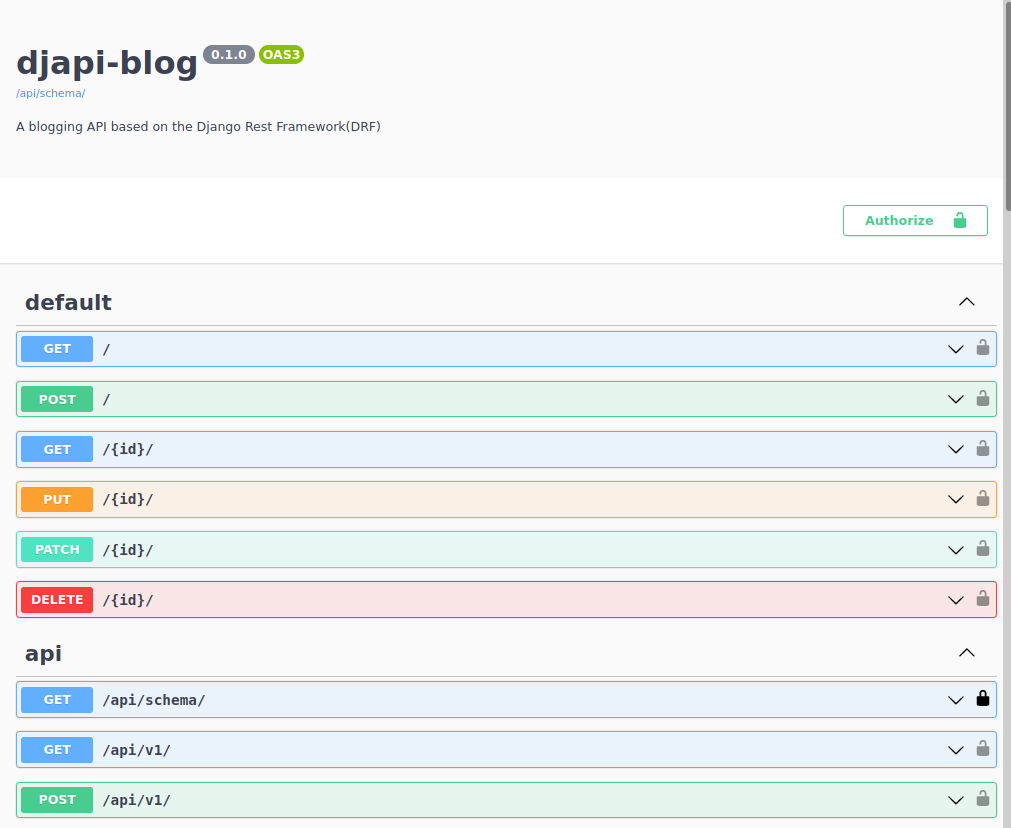Expand the GET /{id}/ operation chevron
The height and width of the screenshot is (828, 1011).
click(956, 449)
